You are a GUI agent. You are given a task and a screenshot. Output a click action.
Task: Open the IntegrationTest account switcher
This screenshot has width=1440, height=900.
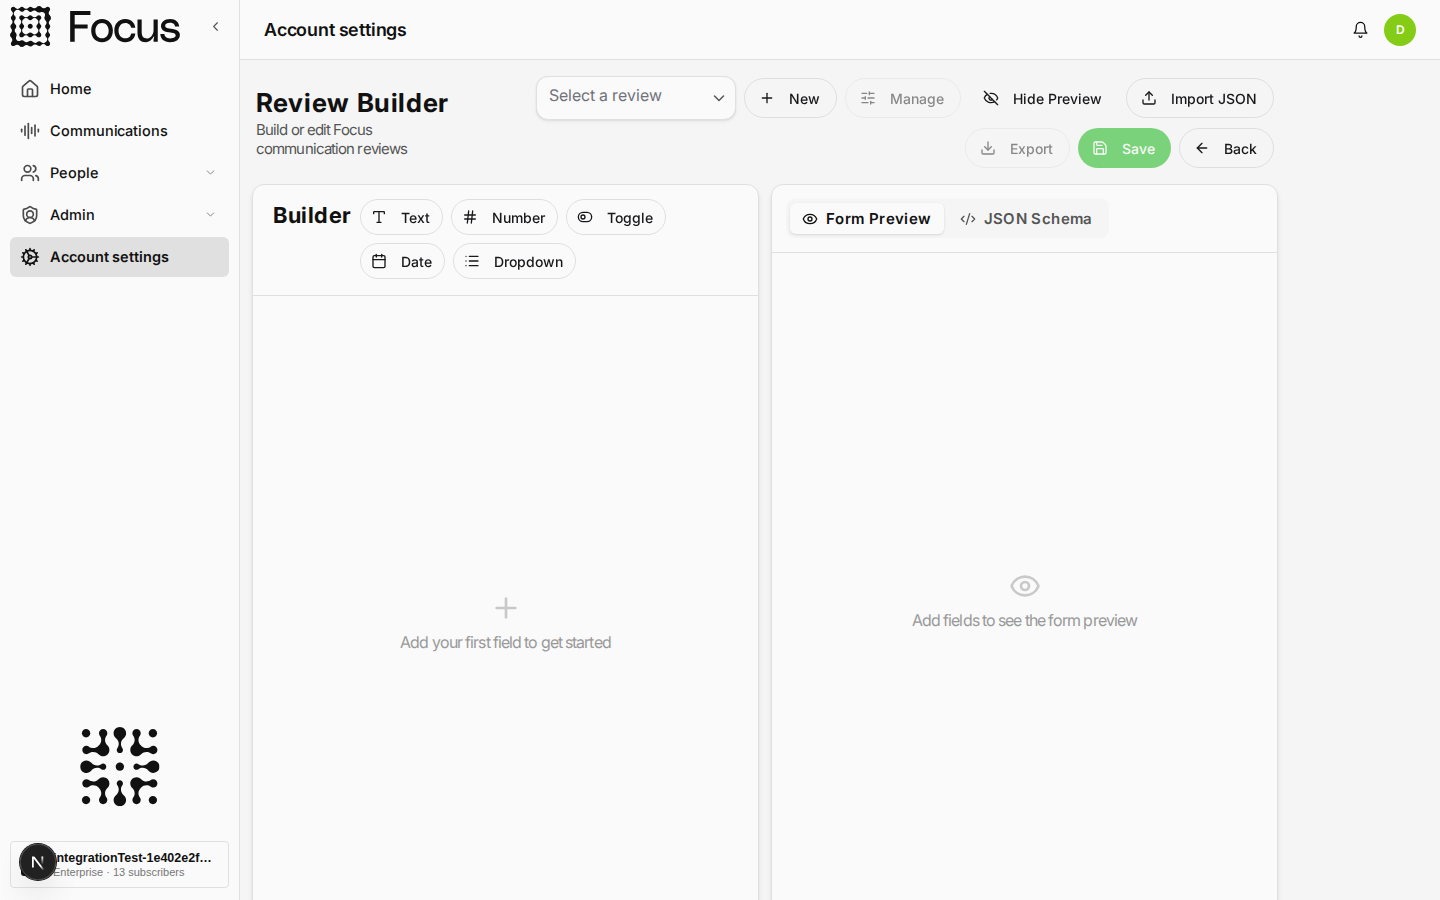[119, 864]
